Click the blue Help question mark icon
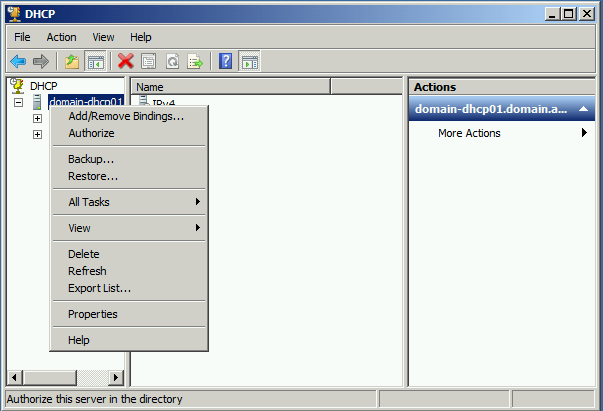The height and width of the screenshot is (411, 603). [x=226, y=61]
